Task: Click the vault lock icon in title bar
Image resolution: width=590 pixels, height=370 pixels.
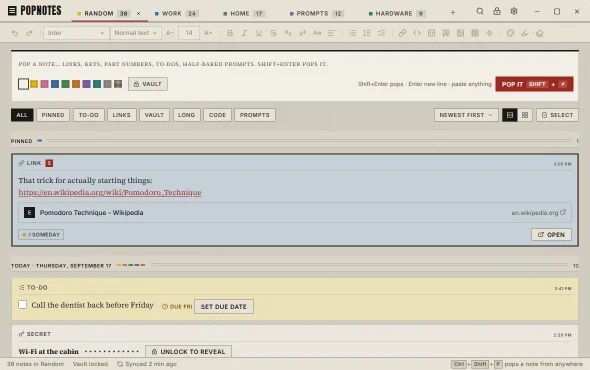Action: pyautogui.click(x=497, y=11)
